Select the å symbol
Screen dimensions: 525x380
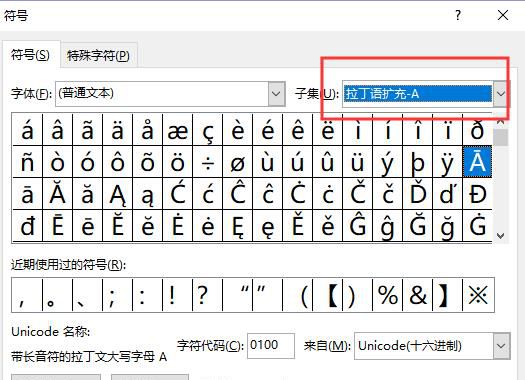tap(147, 131)
